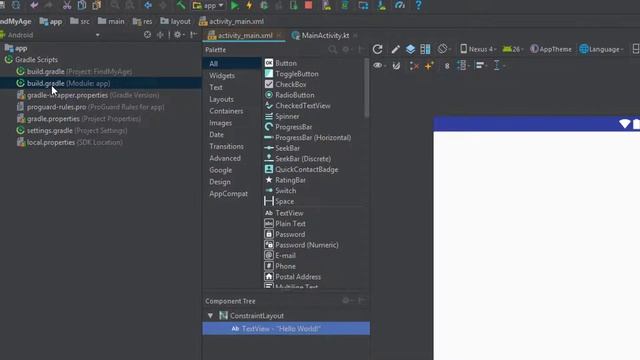Open the API level 26 dropdown
Image resolution: width=640 pixels, height=360 pixels.
[513, 49]
